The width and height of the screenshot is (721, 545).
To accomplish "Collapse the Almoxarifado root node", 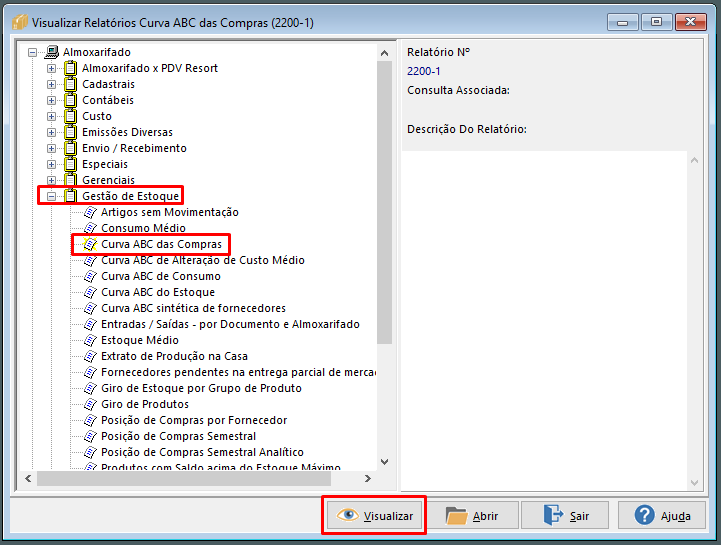I will (32, 52).
